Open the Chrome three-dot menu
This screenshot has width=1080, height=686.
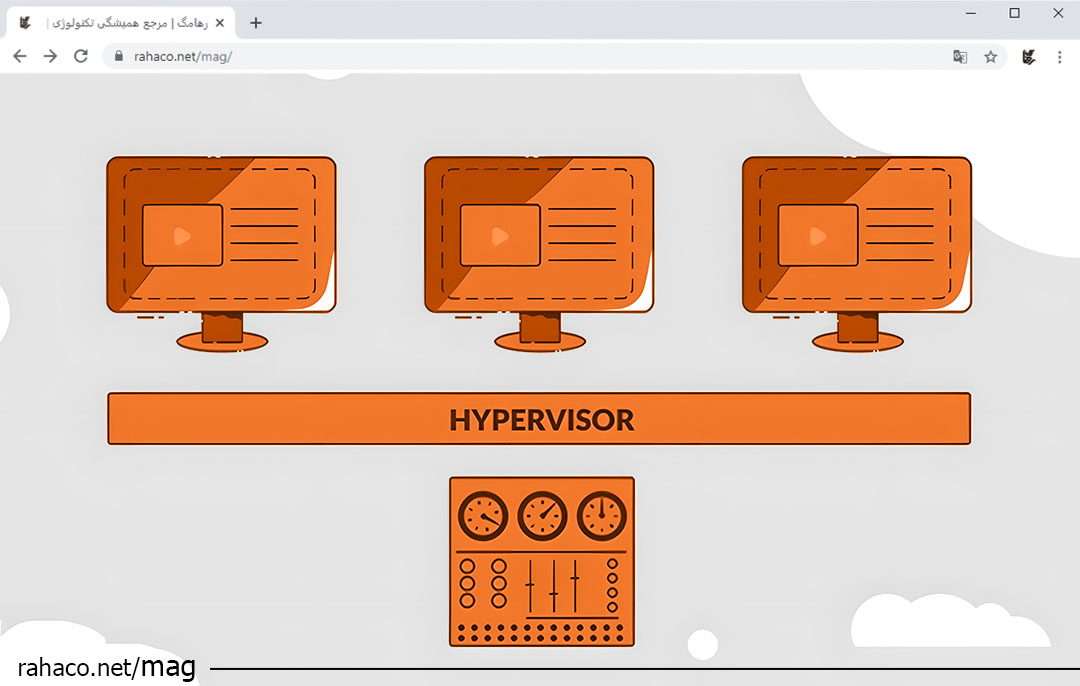1059,57
